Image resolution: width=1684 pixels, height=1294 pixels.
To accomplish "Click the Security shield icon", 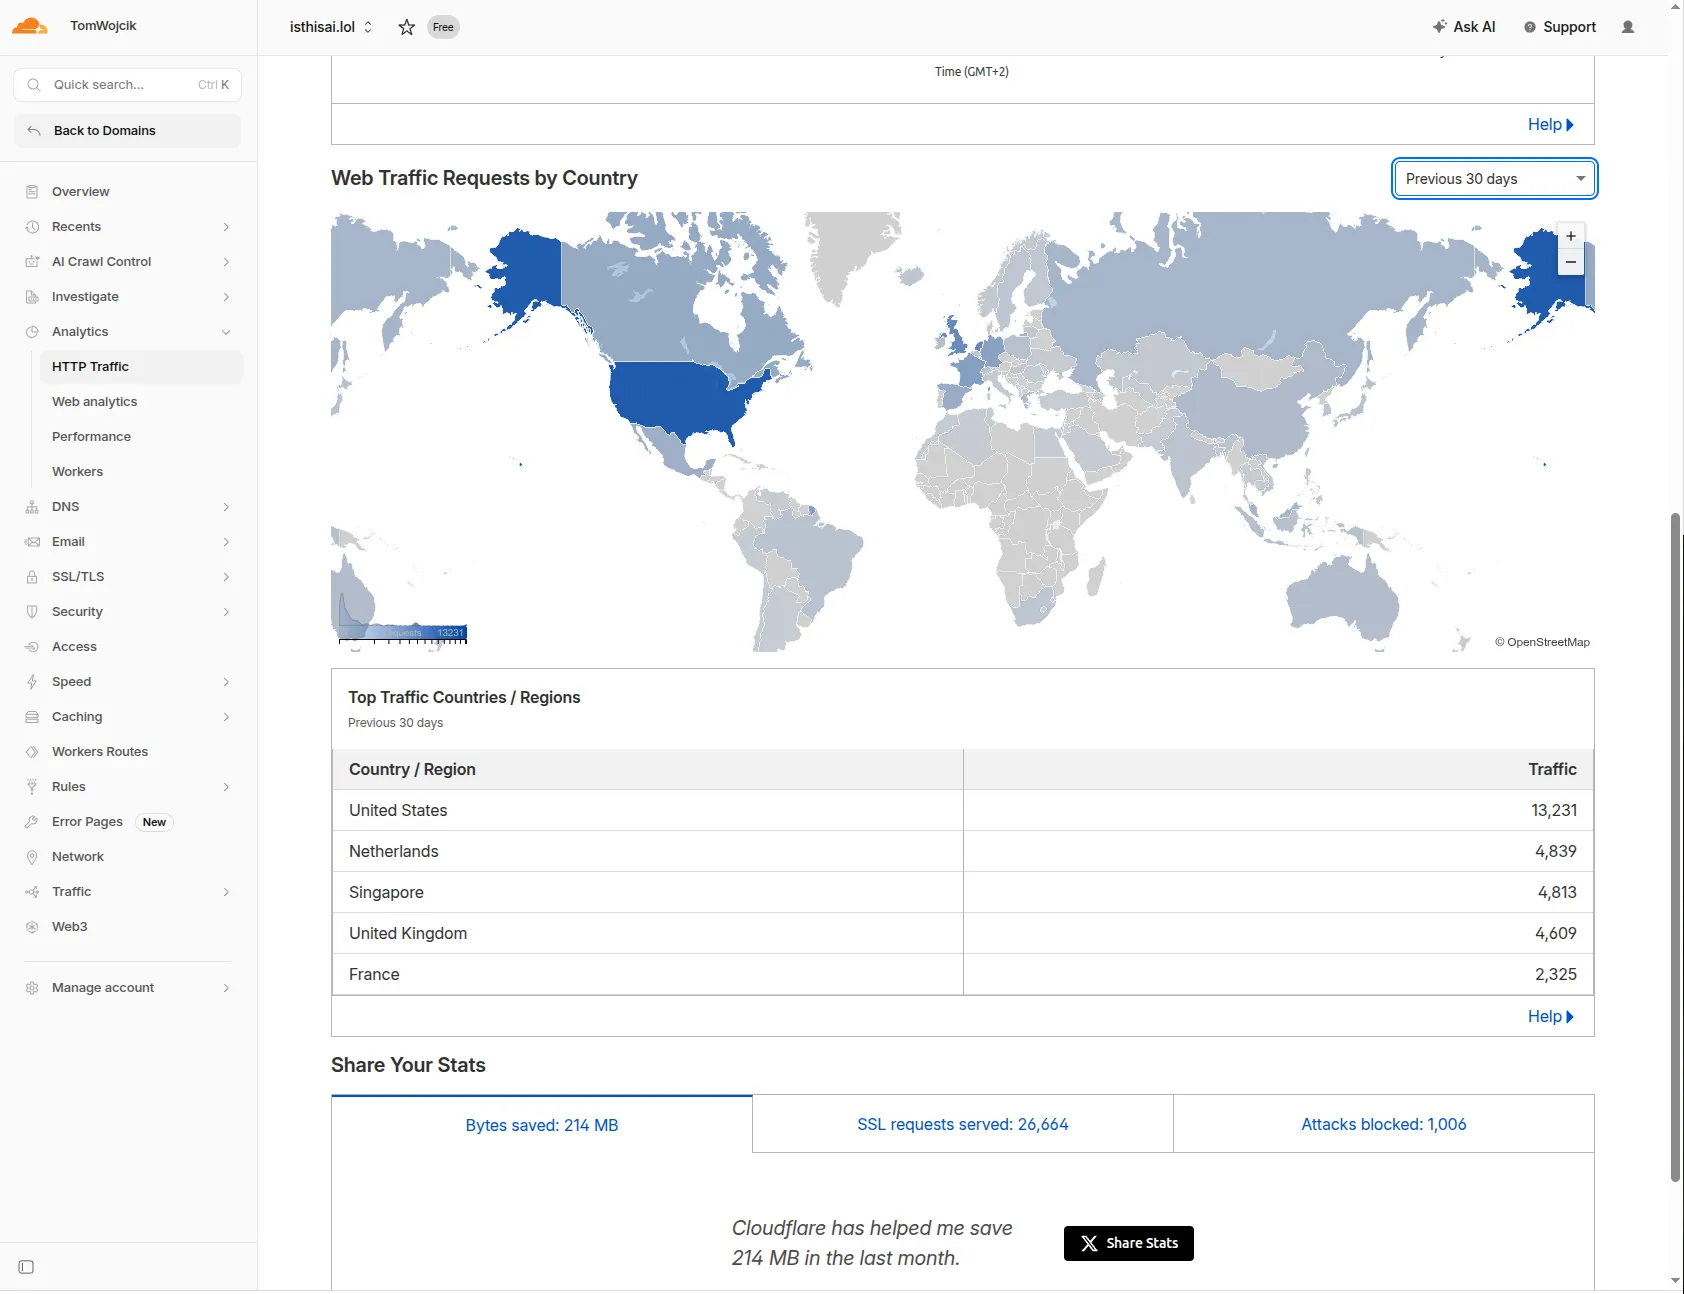I will [x=32, y=612].
